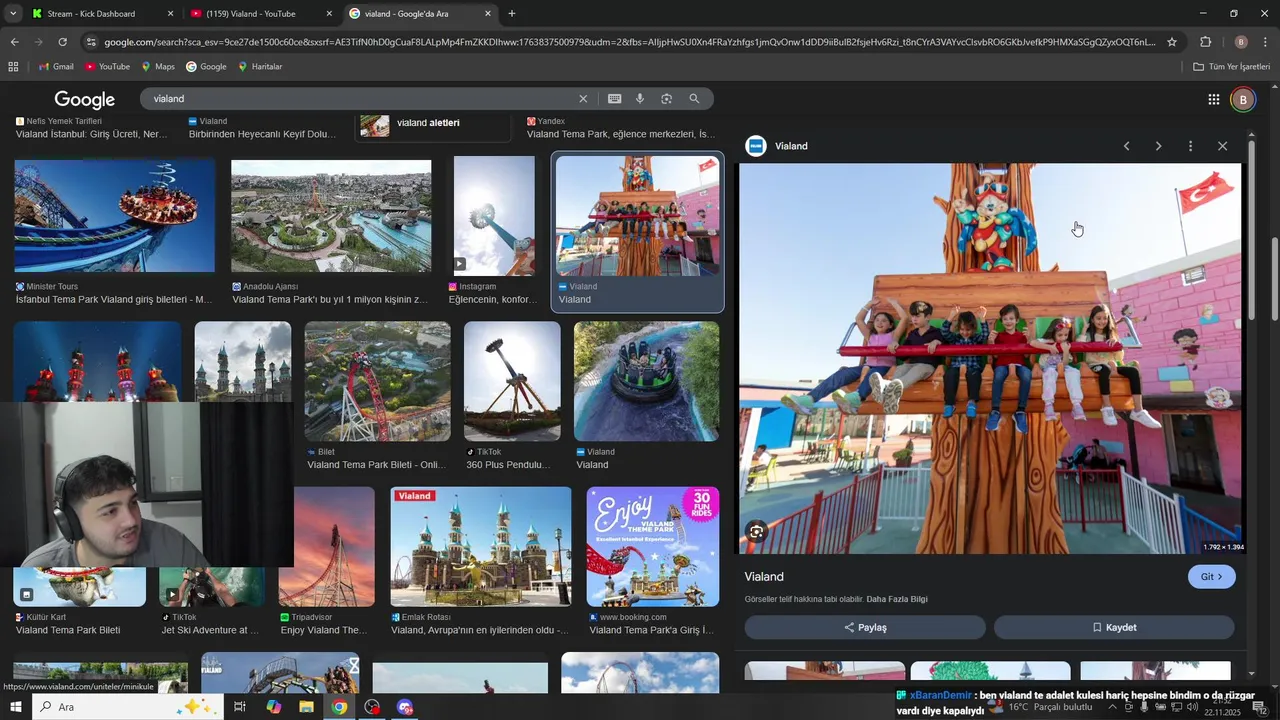Open the Maps bookmark
The height and width of the screenshot is (720, 1280).
[x=158, y=67]
